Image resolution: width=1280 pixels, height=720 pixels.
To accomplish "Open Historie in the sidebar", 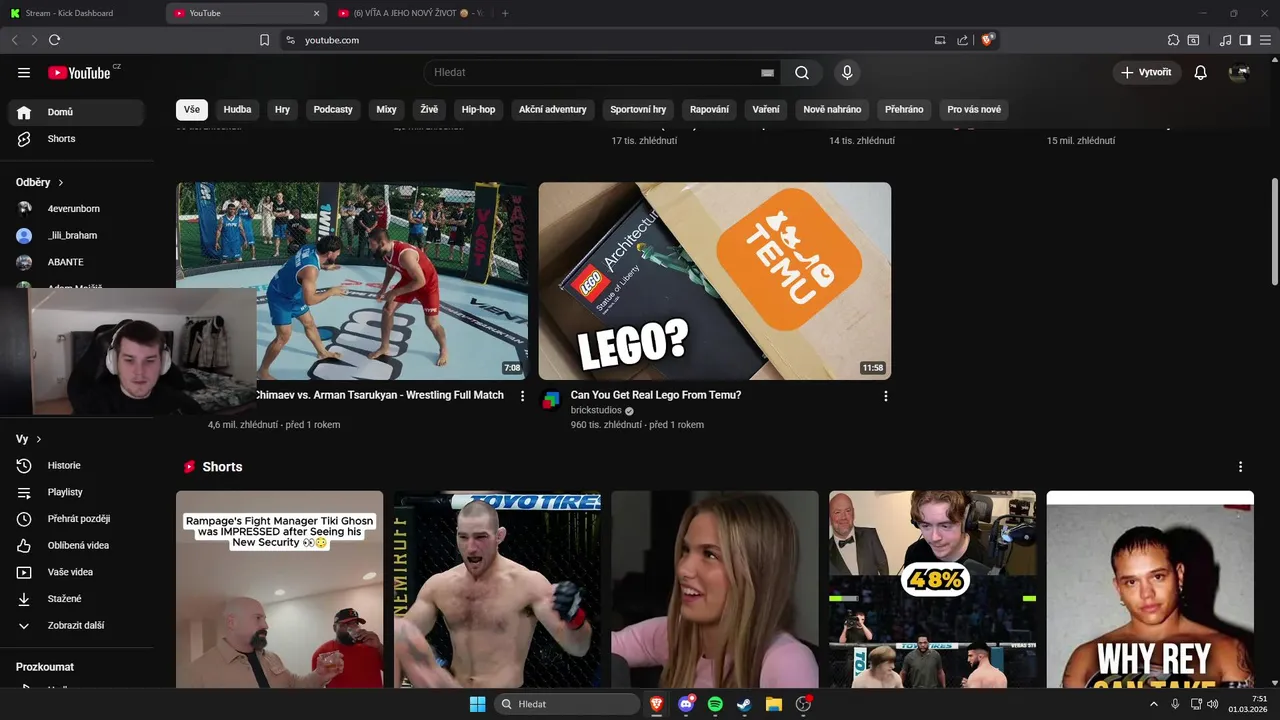I will pos(77,466).
